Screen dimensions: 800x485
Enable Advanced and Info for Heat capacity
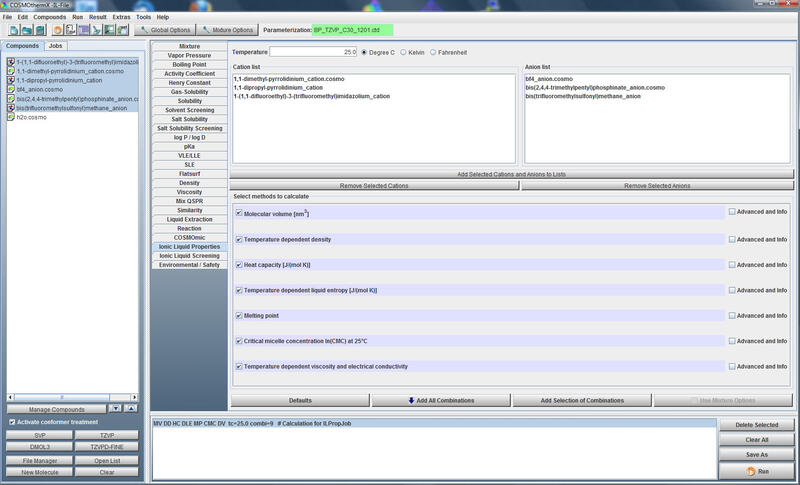(732, 264)
